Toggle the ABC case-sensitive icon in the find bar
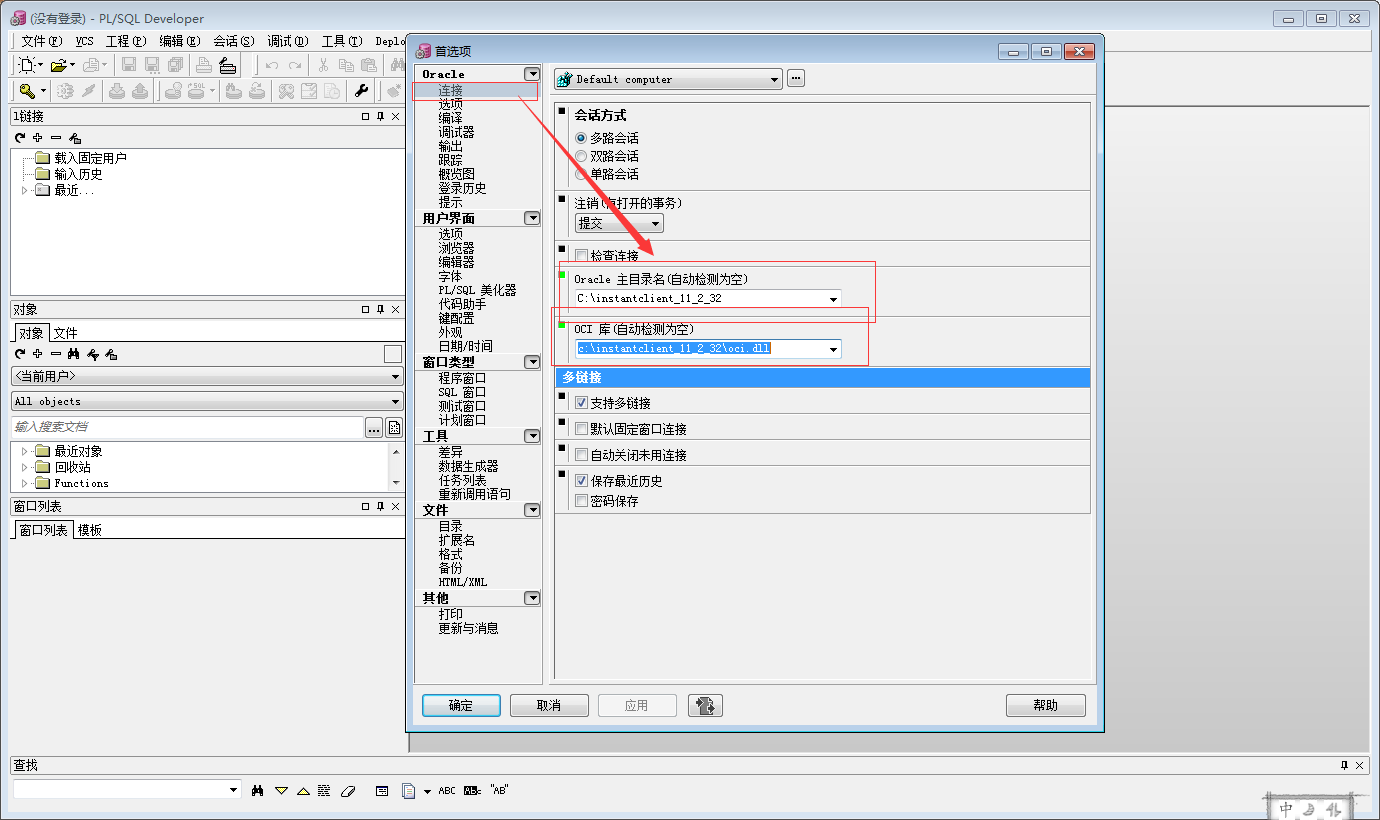The width and height of the screenshot is (1380, 820). click(x=447, y=790)
